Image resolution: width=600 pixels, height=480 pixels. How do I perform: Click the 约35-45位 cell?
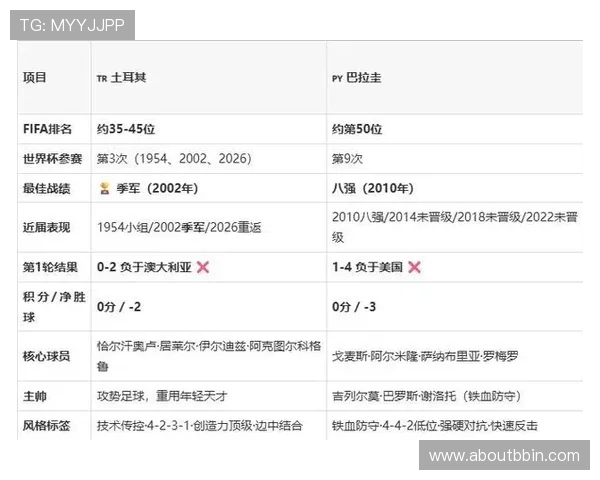pyautogui.click(x=209, y=129)
